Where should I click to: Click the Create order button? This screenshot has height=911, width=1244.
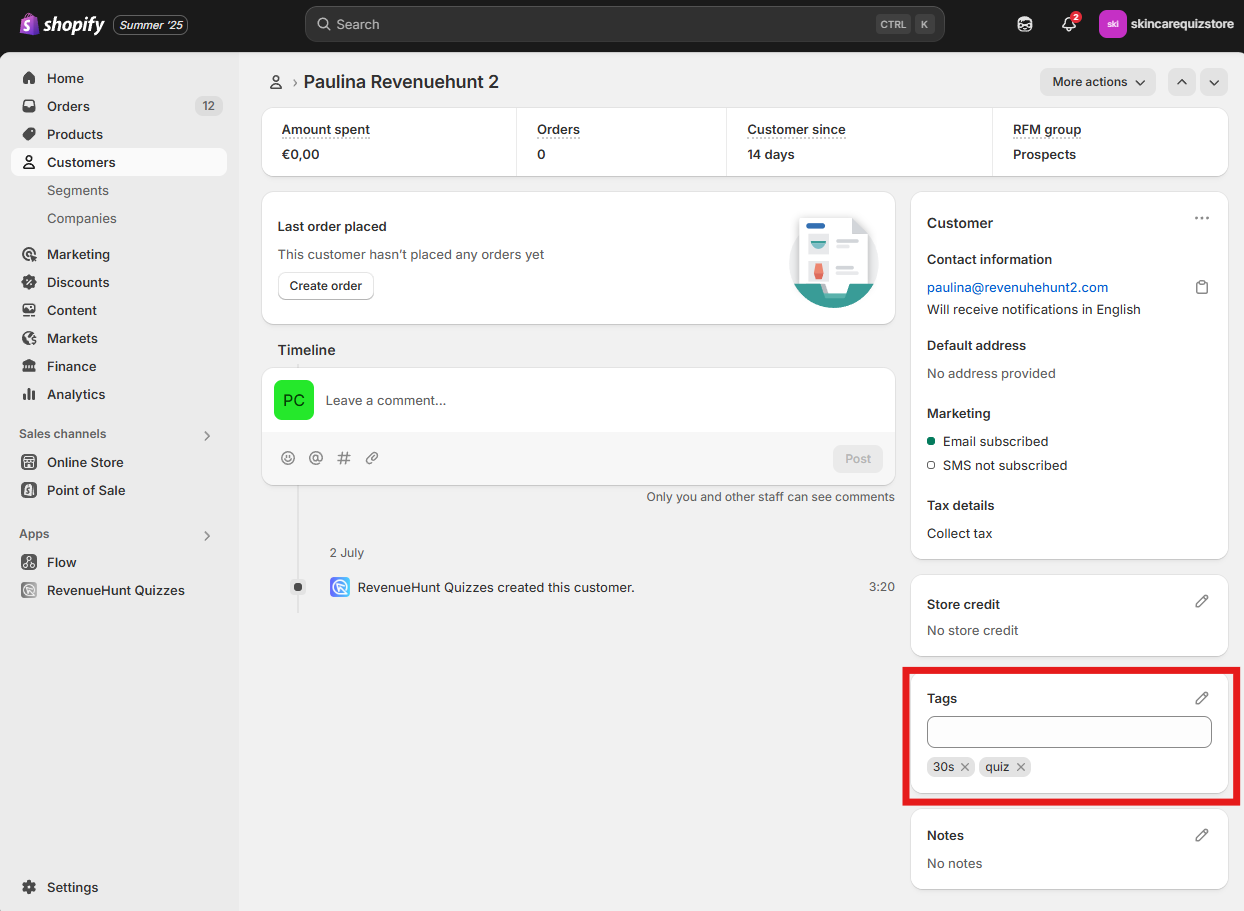coord(326,286)
